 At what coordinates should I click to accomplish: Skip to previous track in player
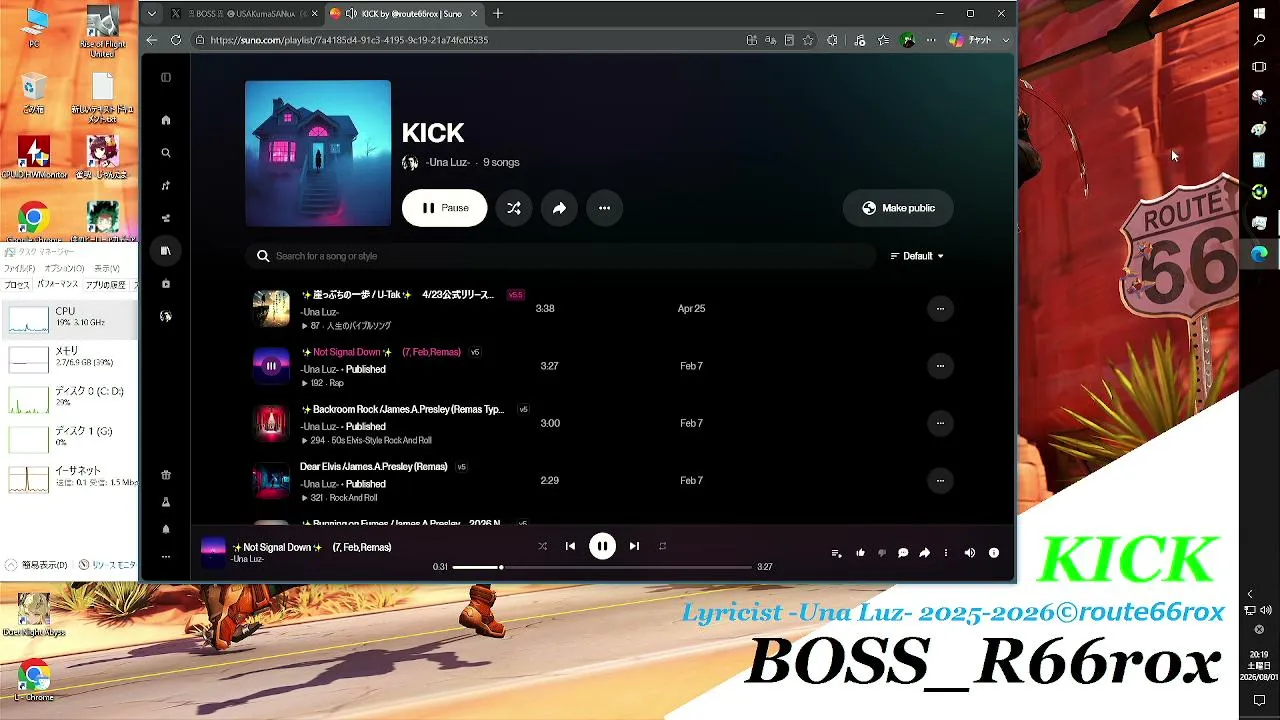coord(570,546)
